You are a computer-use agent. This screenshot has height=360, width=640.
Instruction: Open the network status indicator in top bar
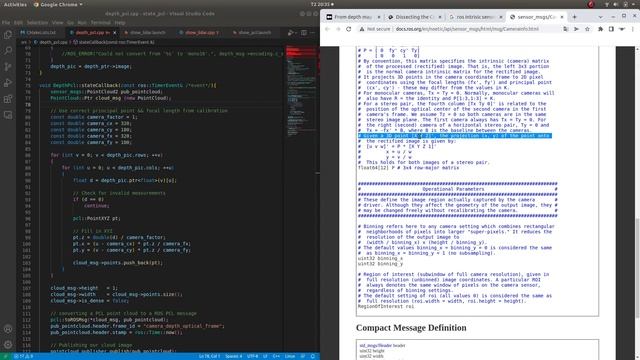coord(607,4)
